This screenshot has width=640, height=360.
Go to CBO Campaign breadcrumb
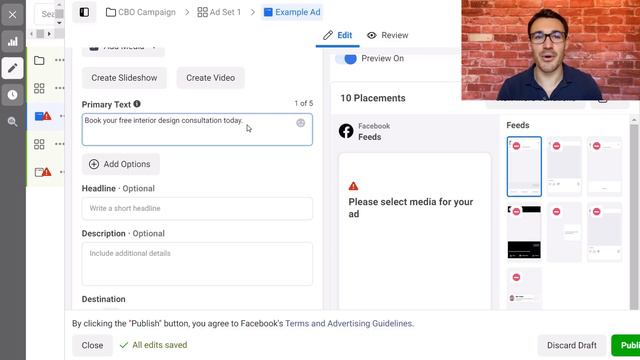coord(140,12)
